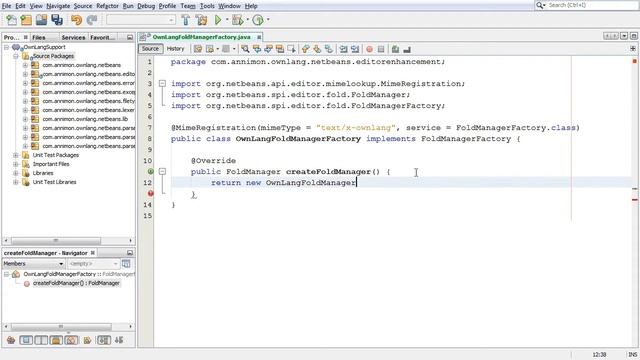Toggle Fully Qualified Names in Navigator
Viewport: 640px width, 360px height.
coord(87,340)
